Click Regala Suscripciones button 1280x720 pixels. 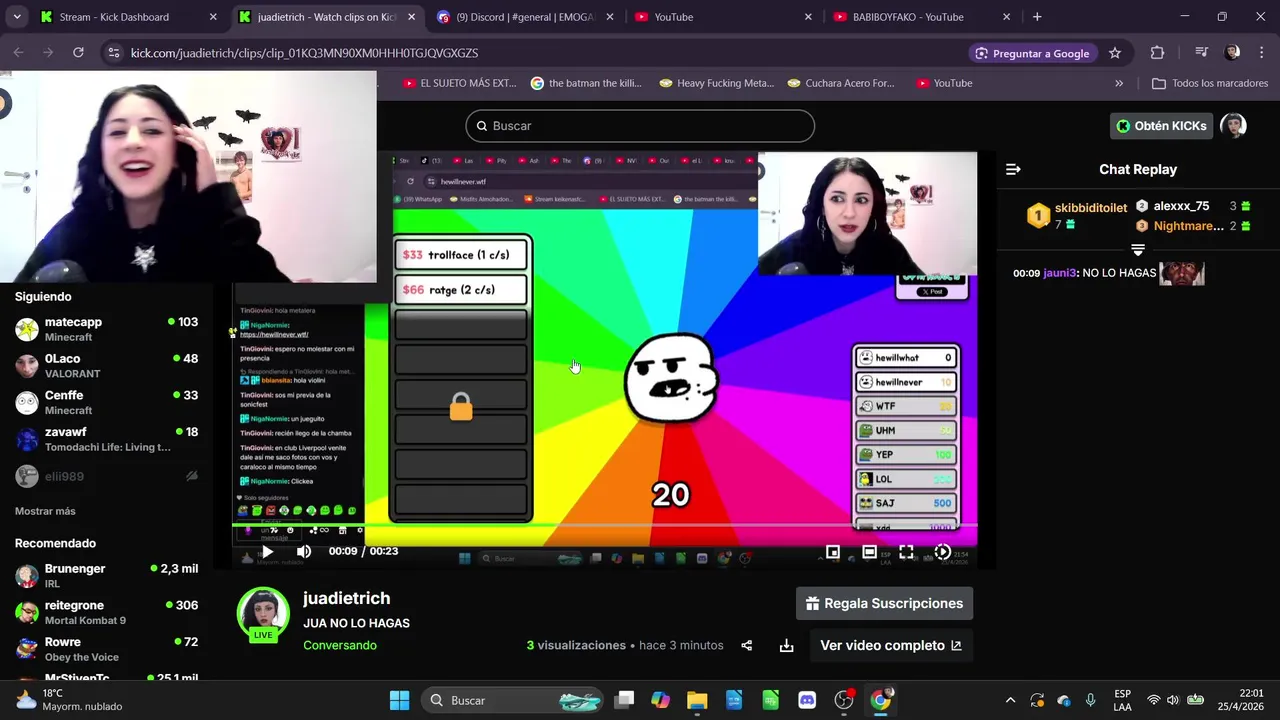(884, 603)
